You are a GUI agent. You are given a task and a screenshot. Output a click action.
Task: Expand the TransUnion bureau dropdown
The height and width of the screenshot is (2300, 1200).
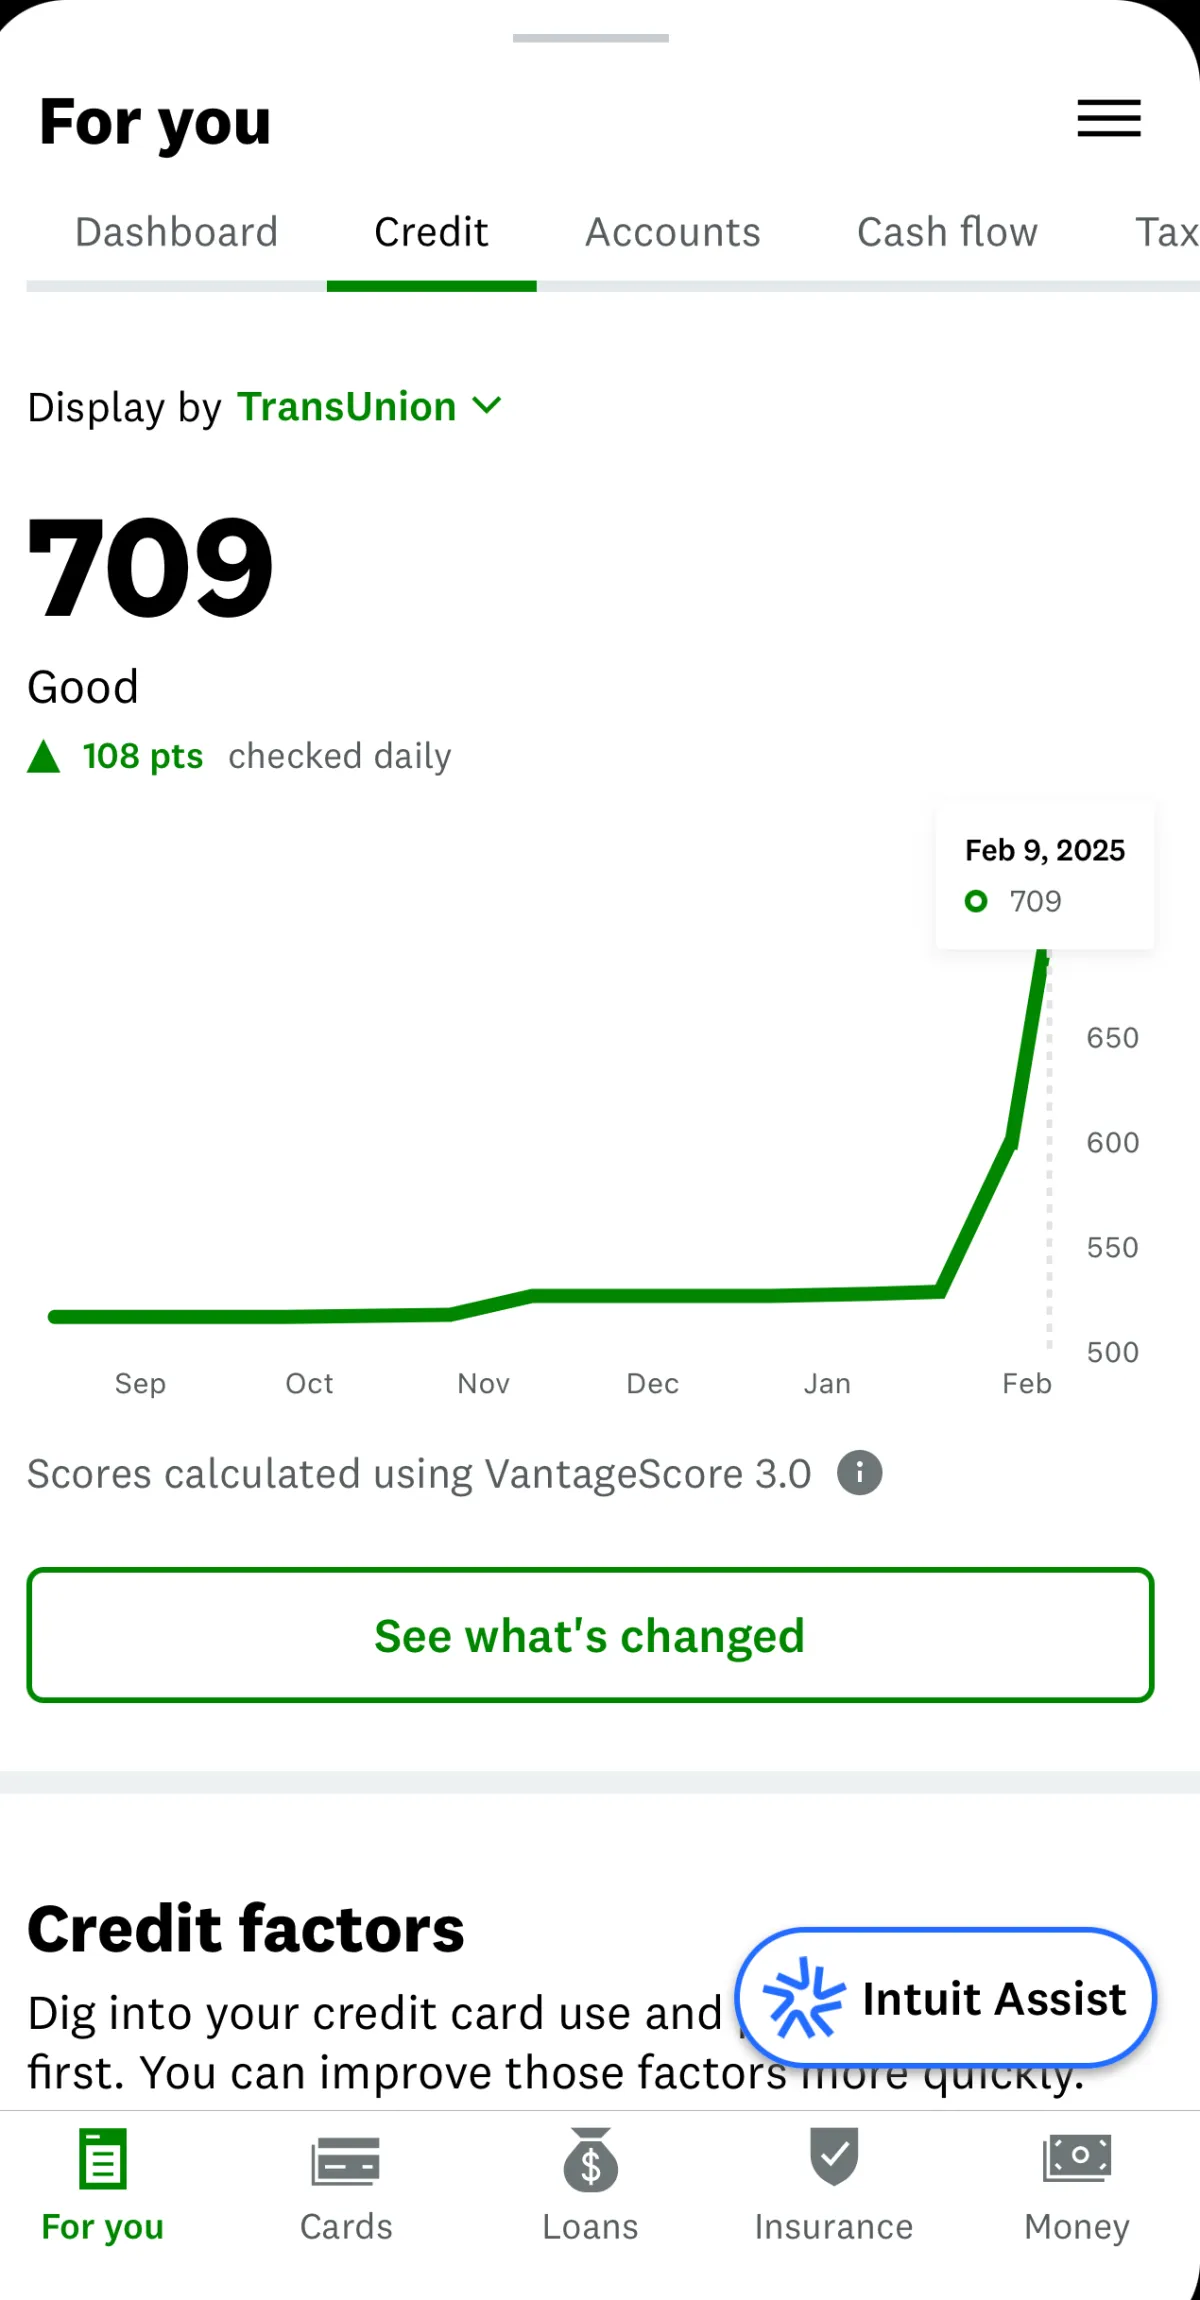369,407
